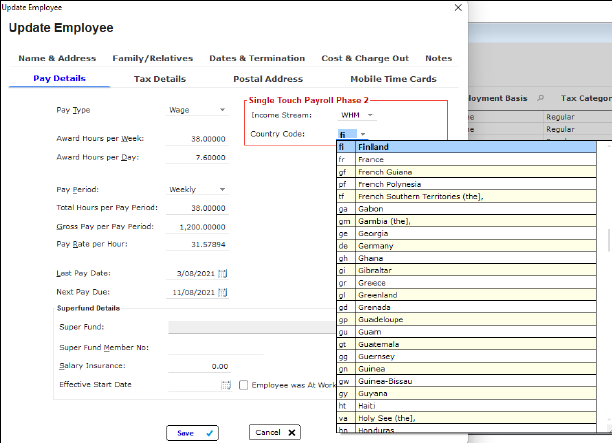Click the Award Hours per Day field
Viewport: 612px width, 443px height.
(x=197, y=158)
